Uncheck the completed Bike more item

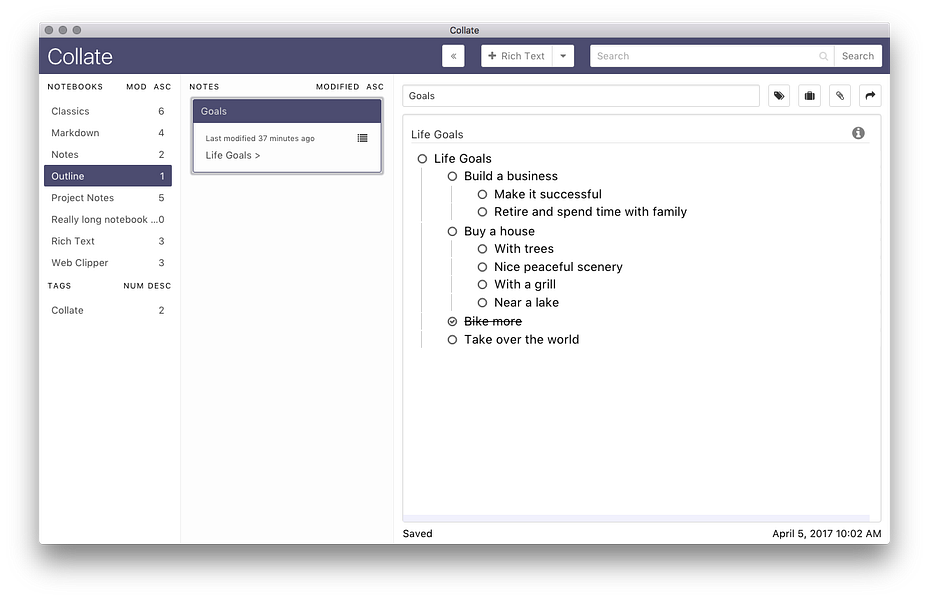click(x=452, y=322)
